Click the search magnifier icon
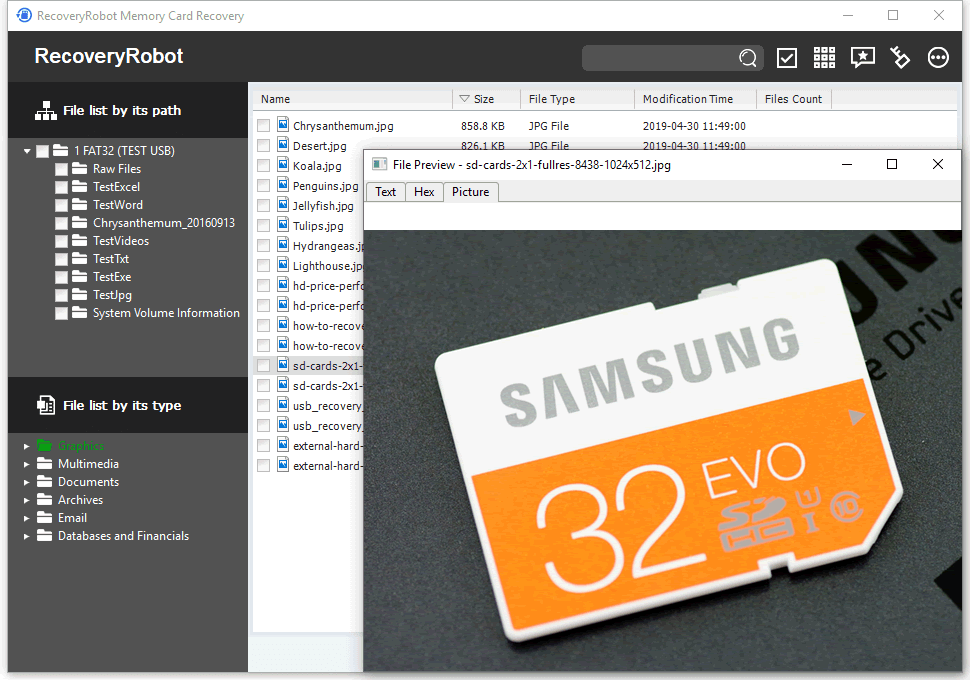 (x=747, y=58)
